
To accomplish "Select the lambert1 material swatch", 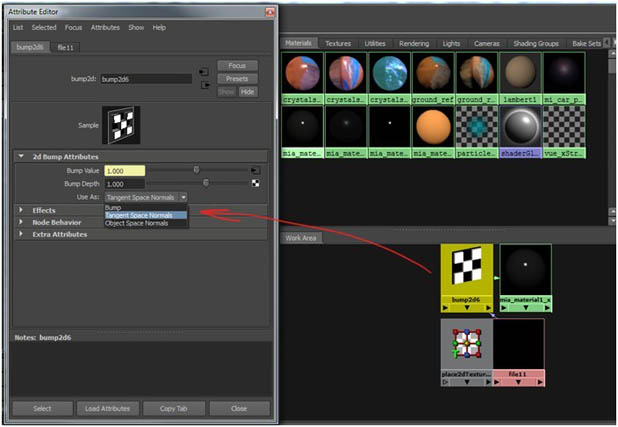I will coord(520,74).
